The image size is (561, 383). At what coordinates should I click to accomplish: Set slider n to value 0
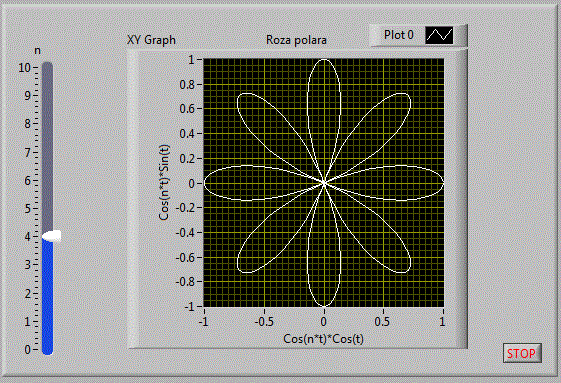coord(47,349)
